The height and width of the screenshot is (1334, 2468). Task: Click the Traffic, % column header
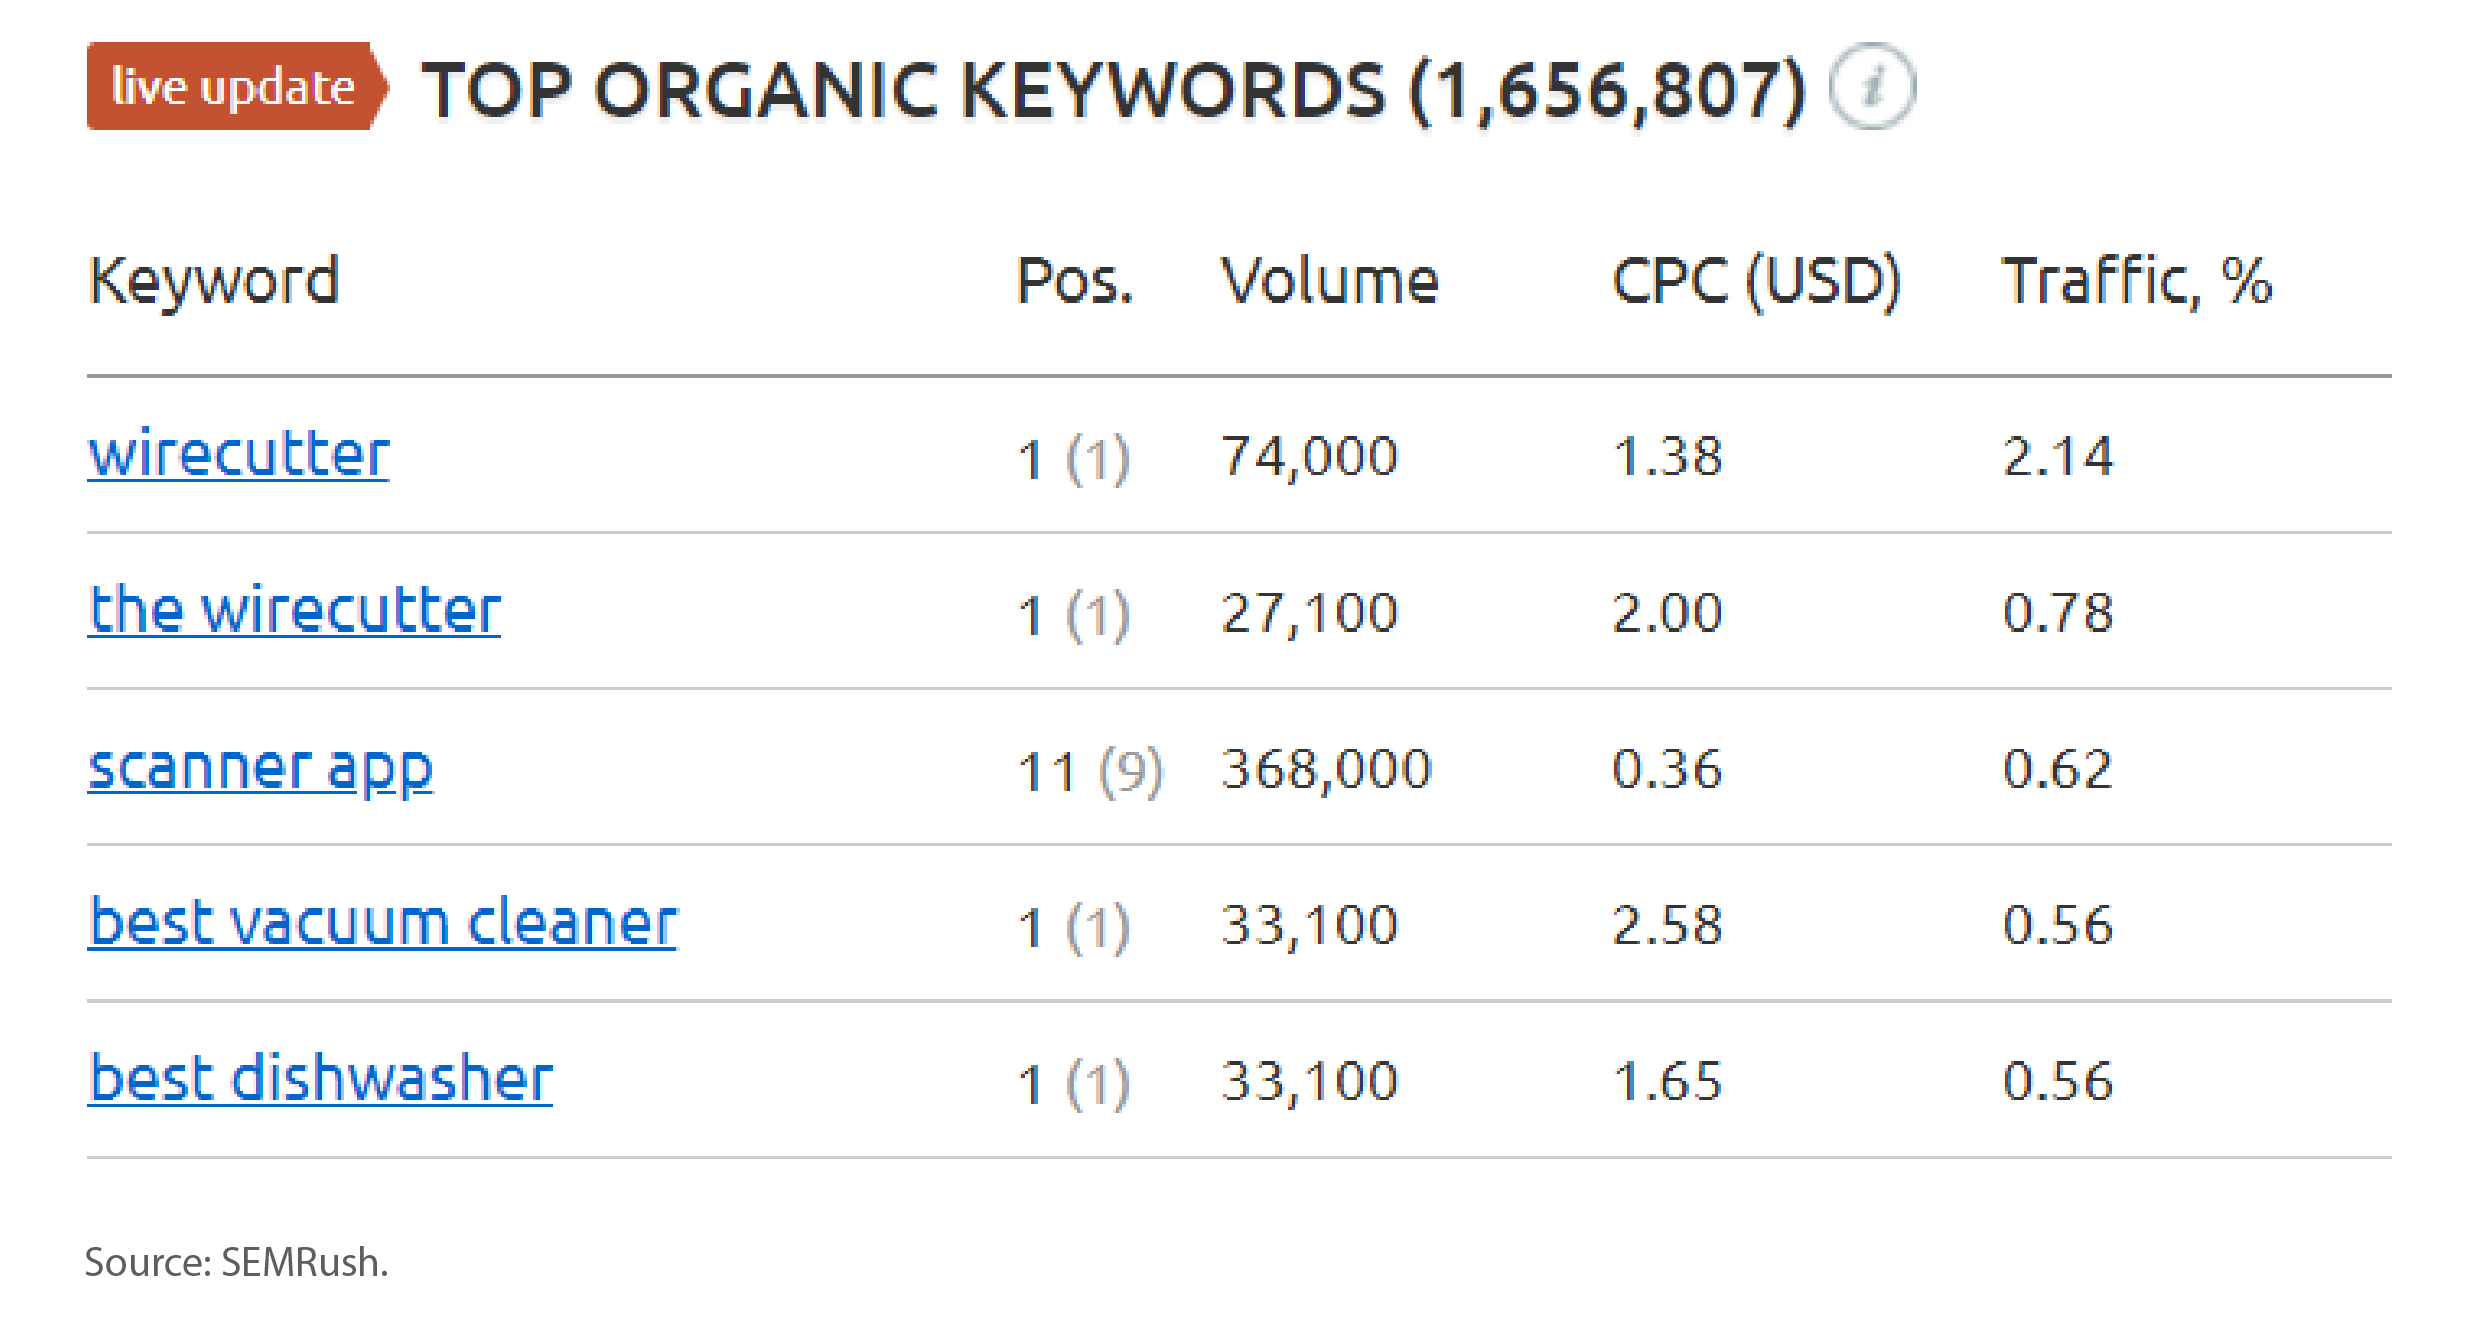(2137, 280)
